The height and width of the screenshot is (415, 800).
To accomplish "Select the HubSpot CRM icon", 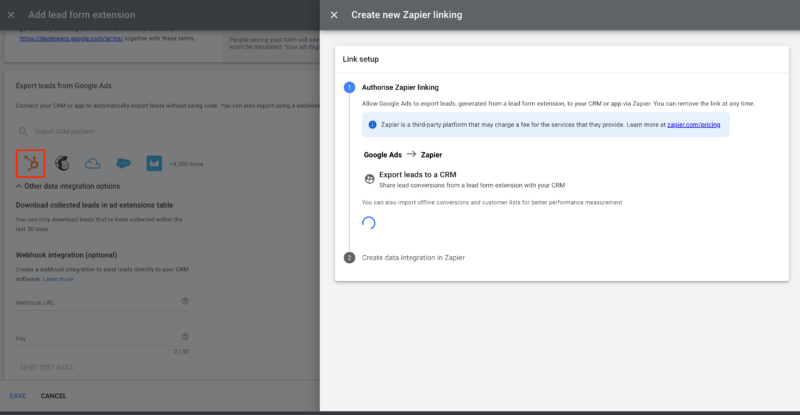I will click(x=31, y=163).
